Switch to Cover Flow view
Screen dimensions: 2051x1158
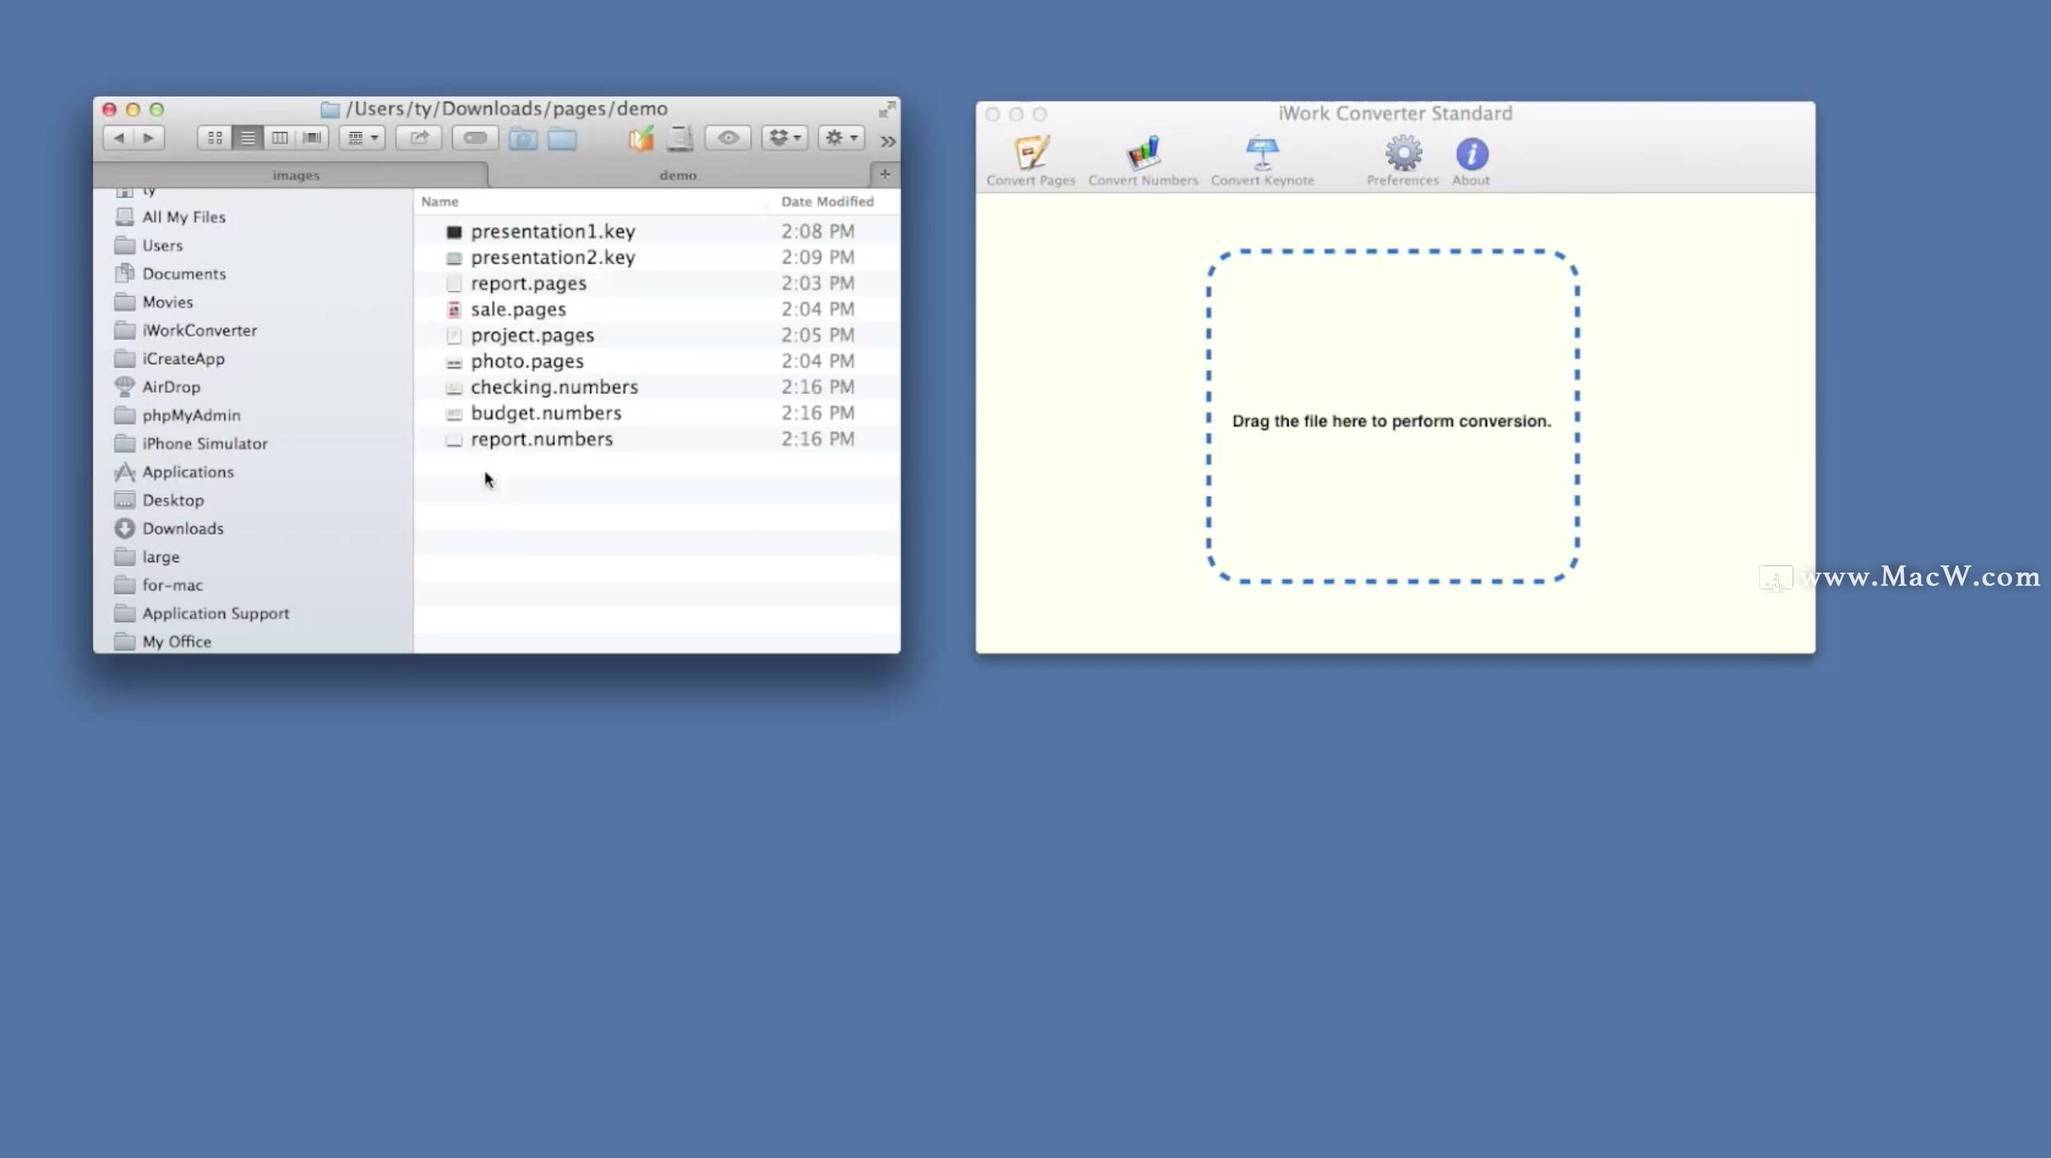[312, 138]
